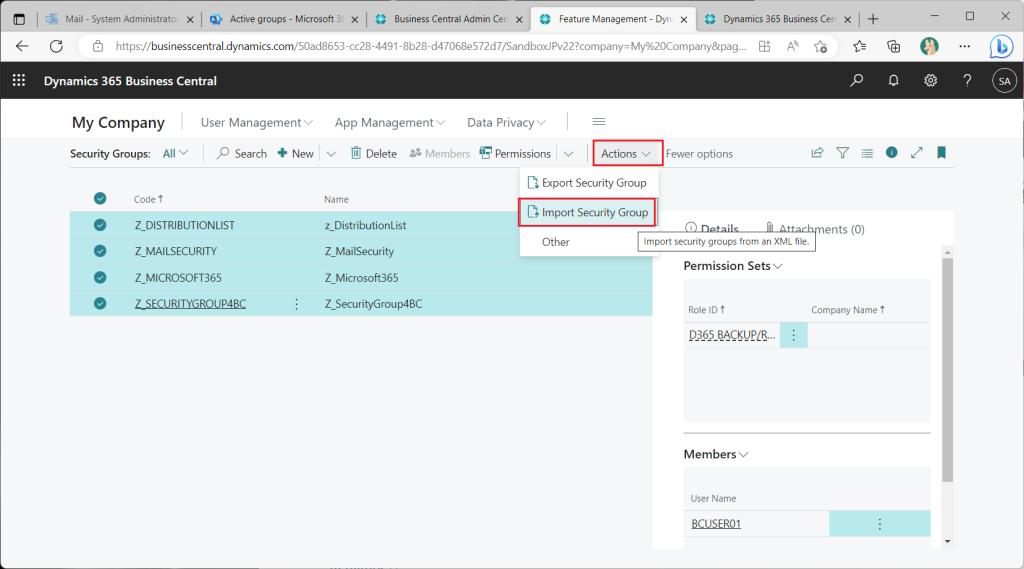Click the search magnifier in Business Central header

[856, 80]
